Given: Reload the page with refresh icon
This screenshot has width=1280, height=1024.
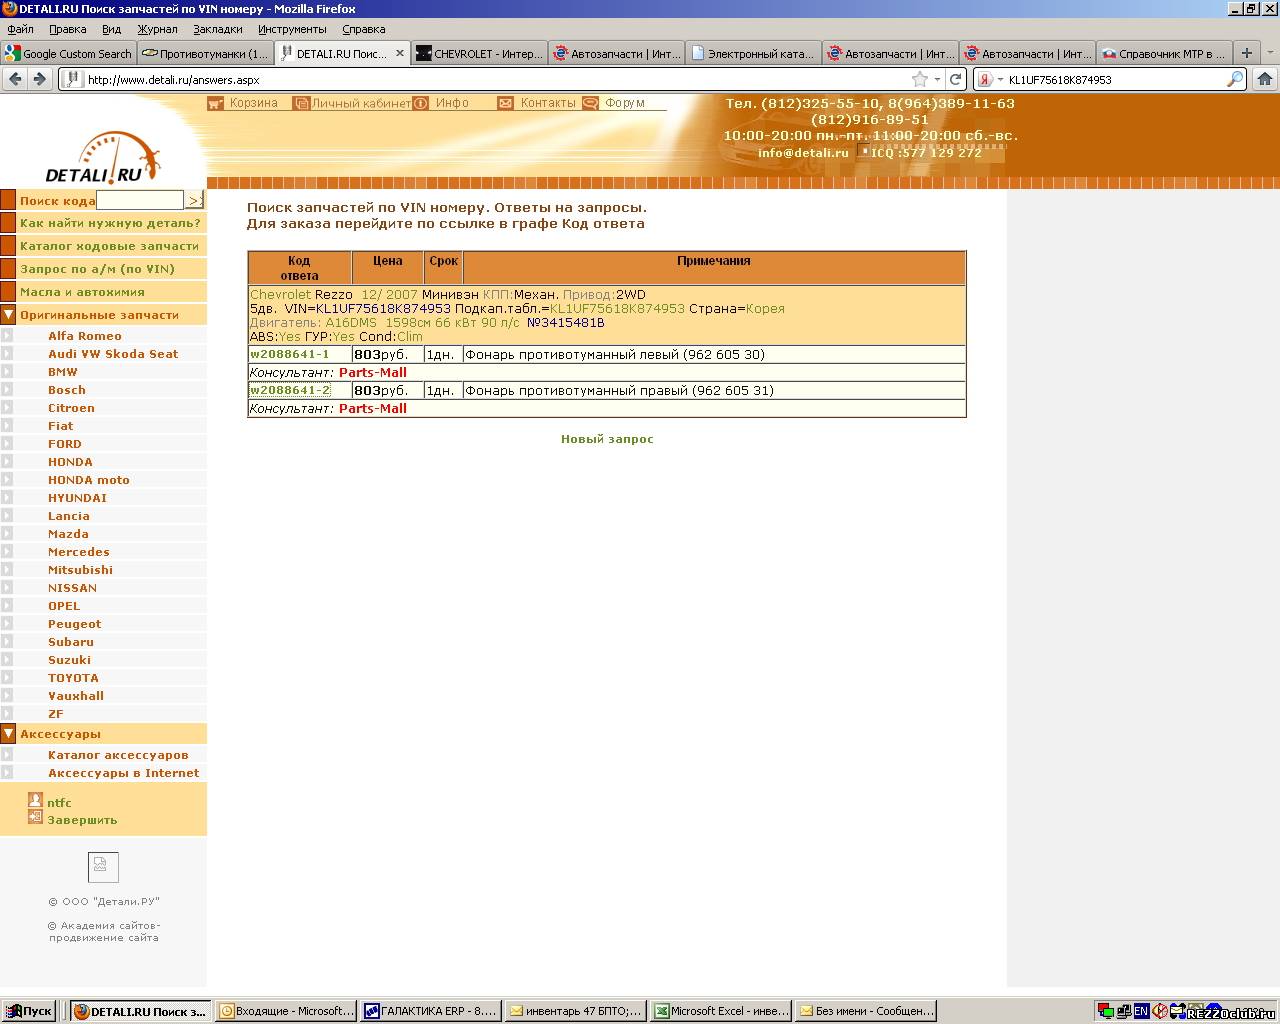Looking at the screenshot, I should point(956,79).
